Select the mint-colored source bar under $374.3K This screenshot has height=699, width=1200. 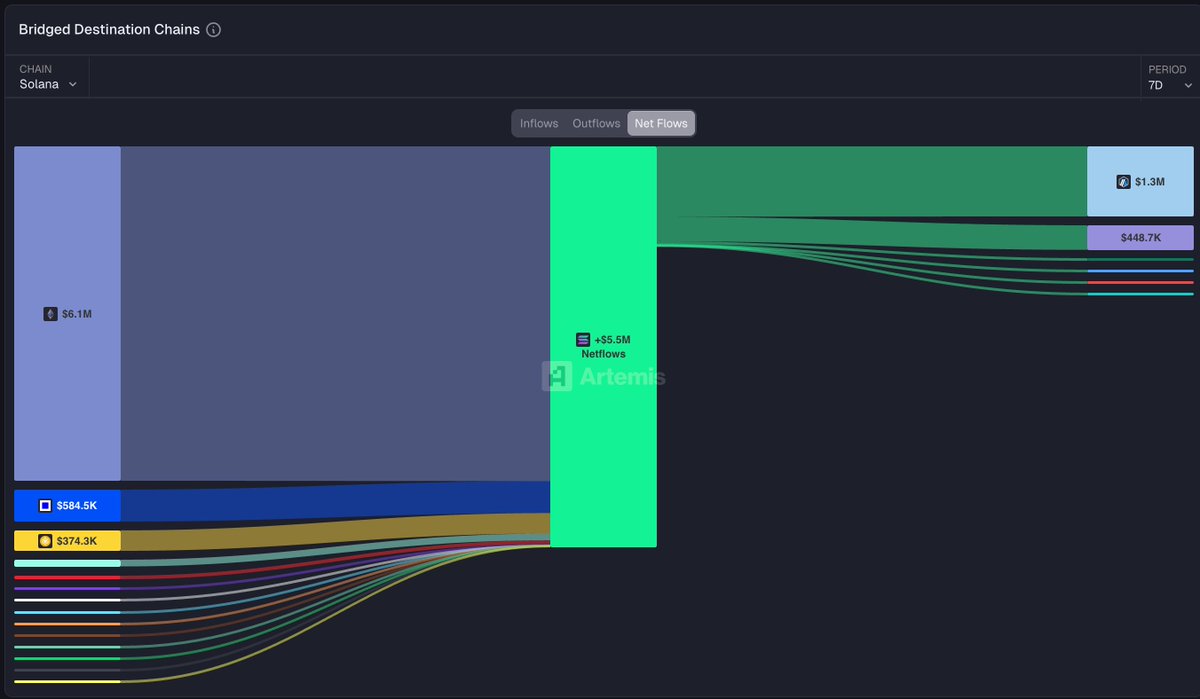pos(67,563)
